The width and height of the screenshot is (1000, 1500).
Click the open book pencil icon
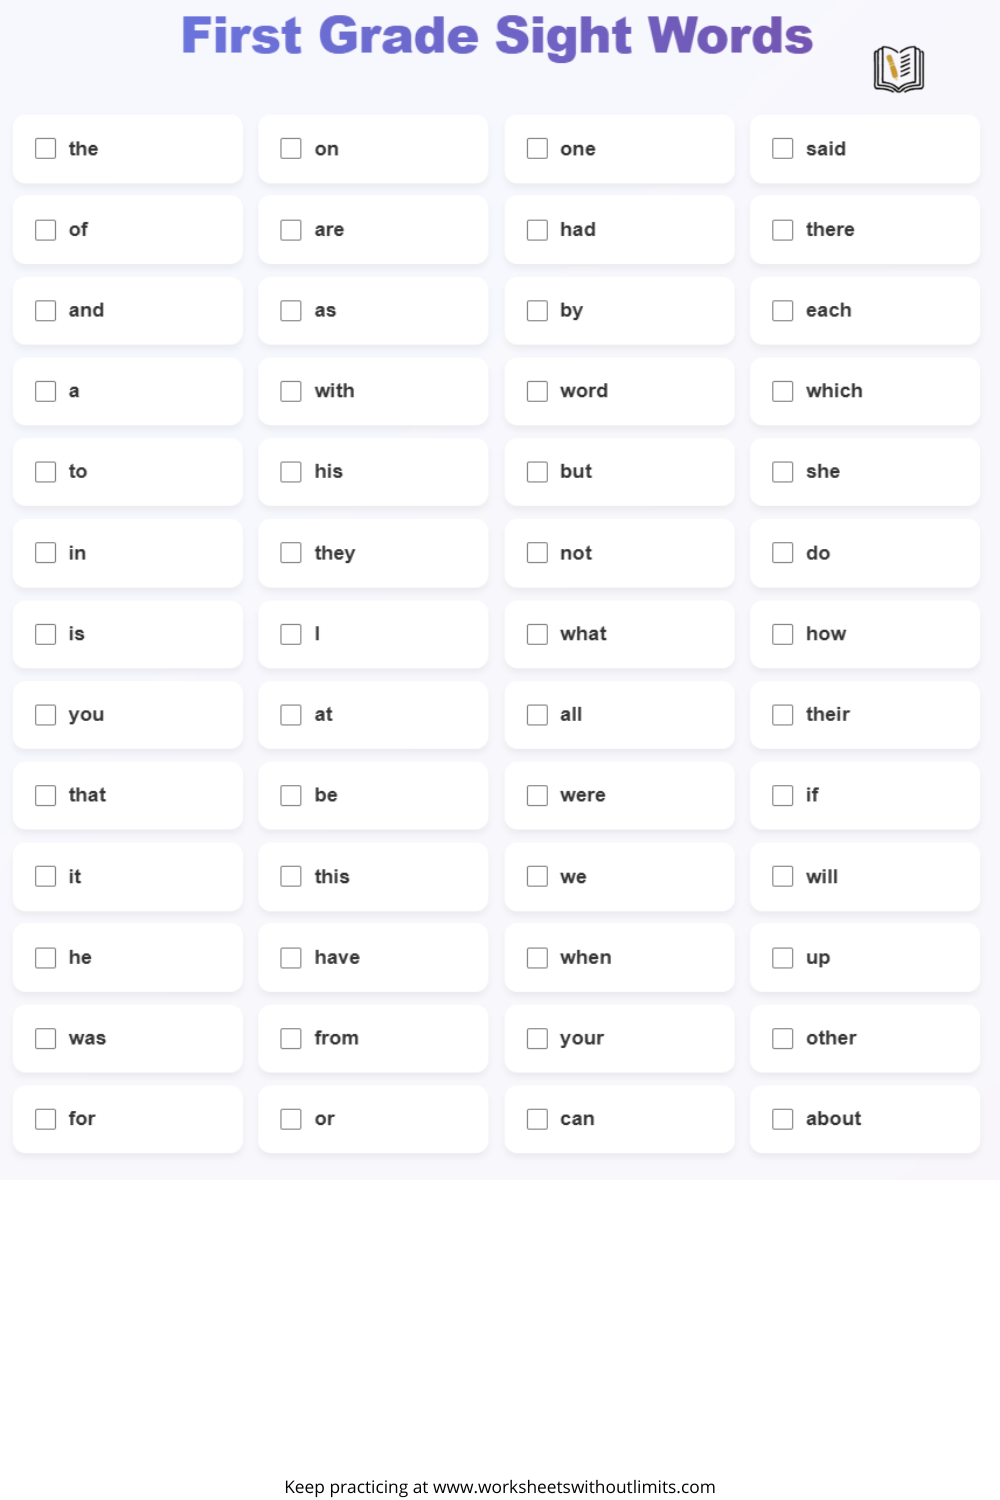898,69
